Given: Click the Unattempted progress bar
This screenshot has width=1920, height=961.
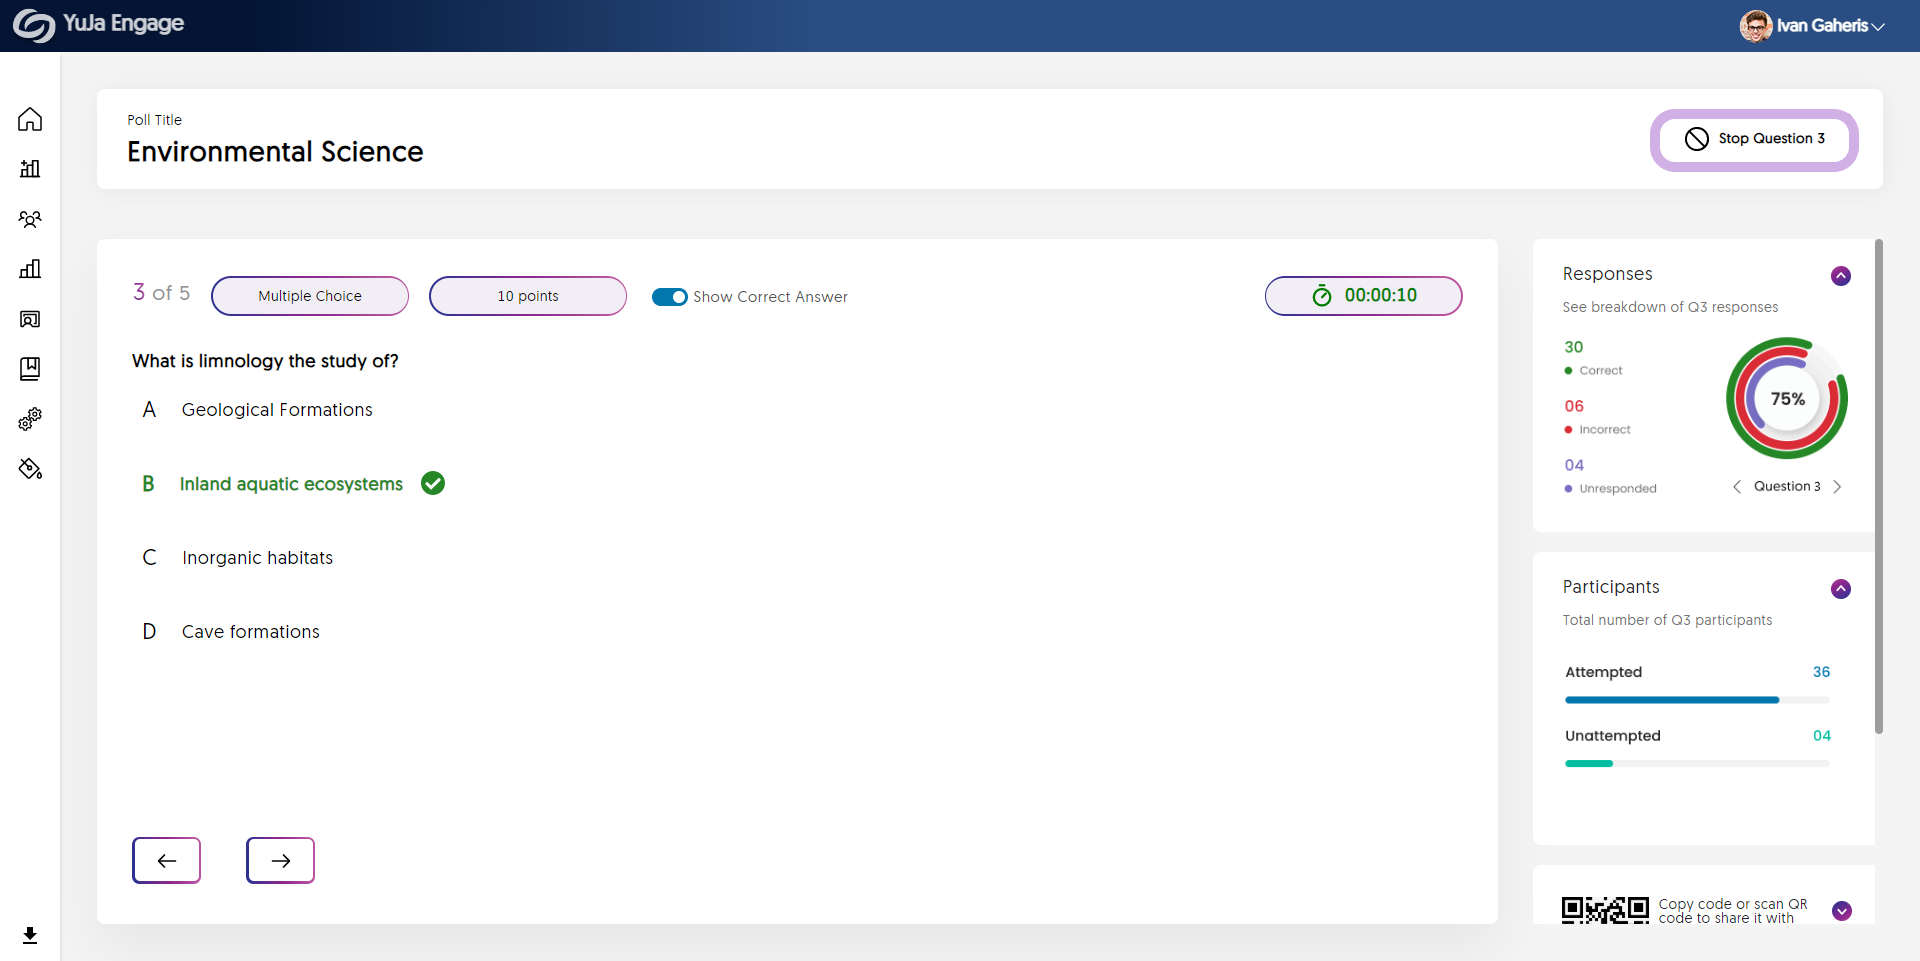Looking at the screenshot, I should coord(1697,764).
